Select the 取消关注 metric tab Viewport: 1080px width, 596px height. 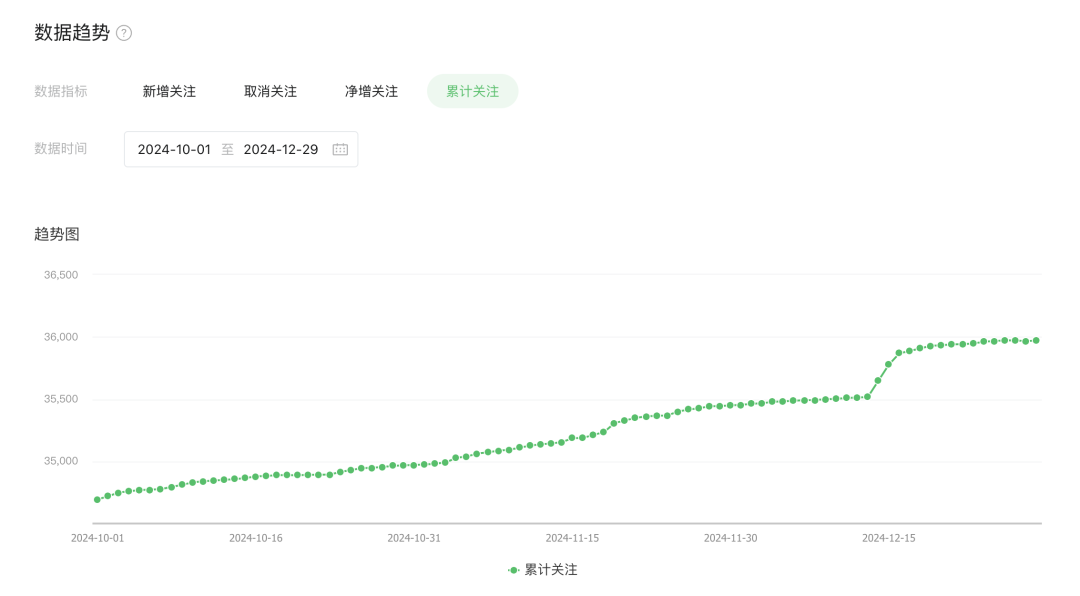coord(270,91)
